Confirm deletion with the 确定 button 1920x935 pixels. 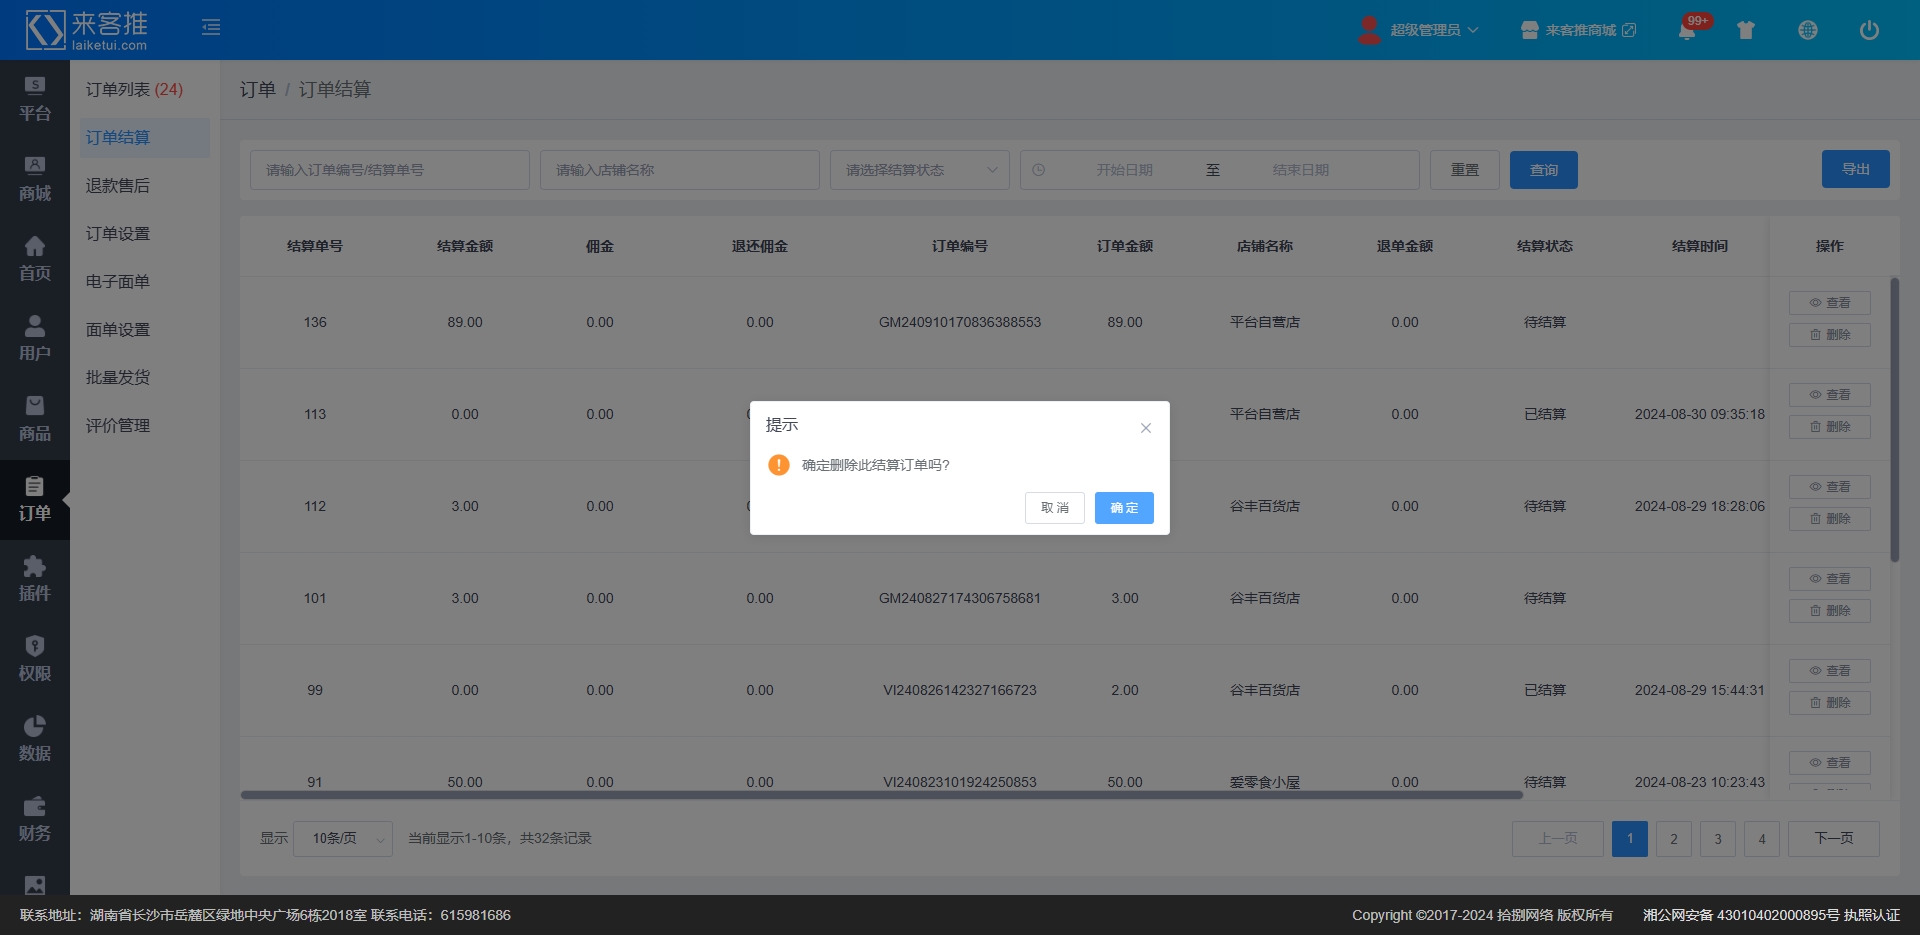coord(1123,508)
